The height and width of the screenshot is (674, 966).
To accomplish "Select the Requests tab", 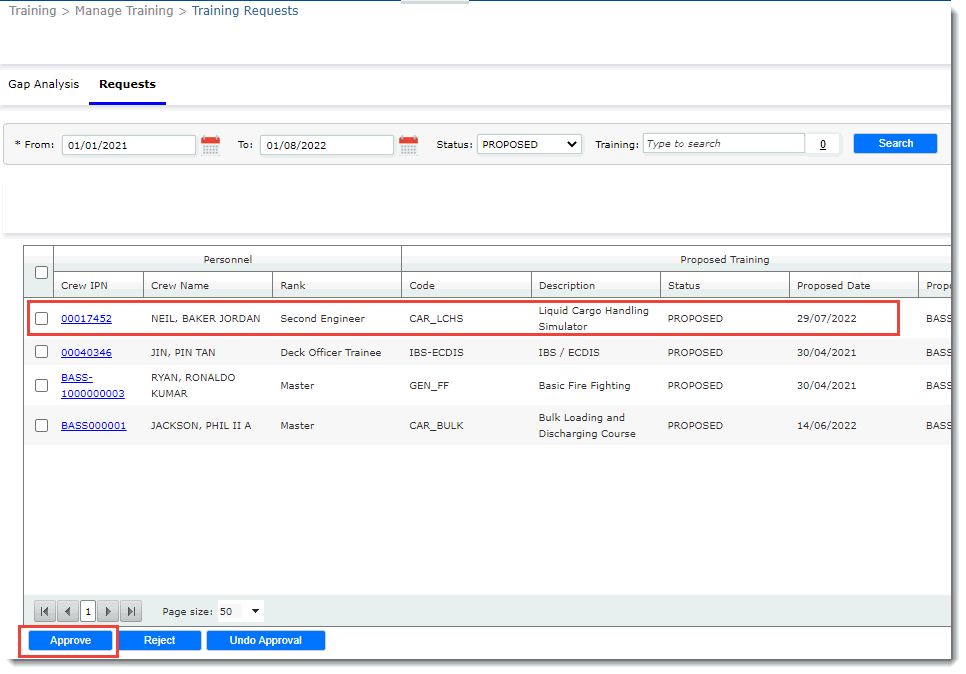I will point(127,84).
